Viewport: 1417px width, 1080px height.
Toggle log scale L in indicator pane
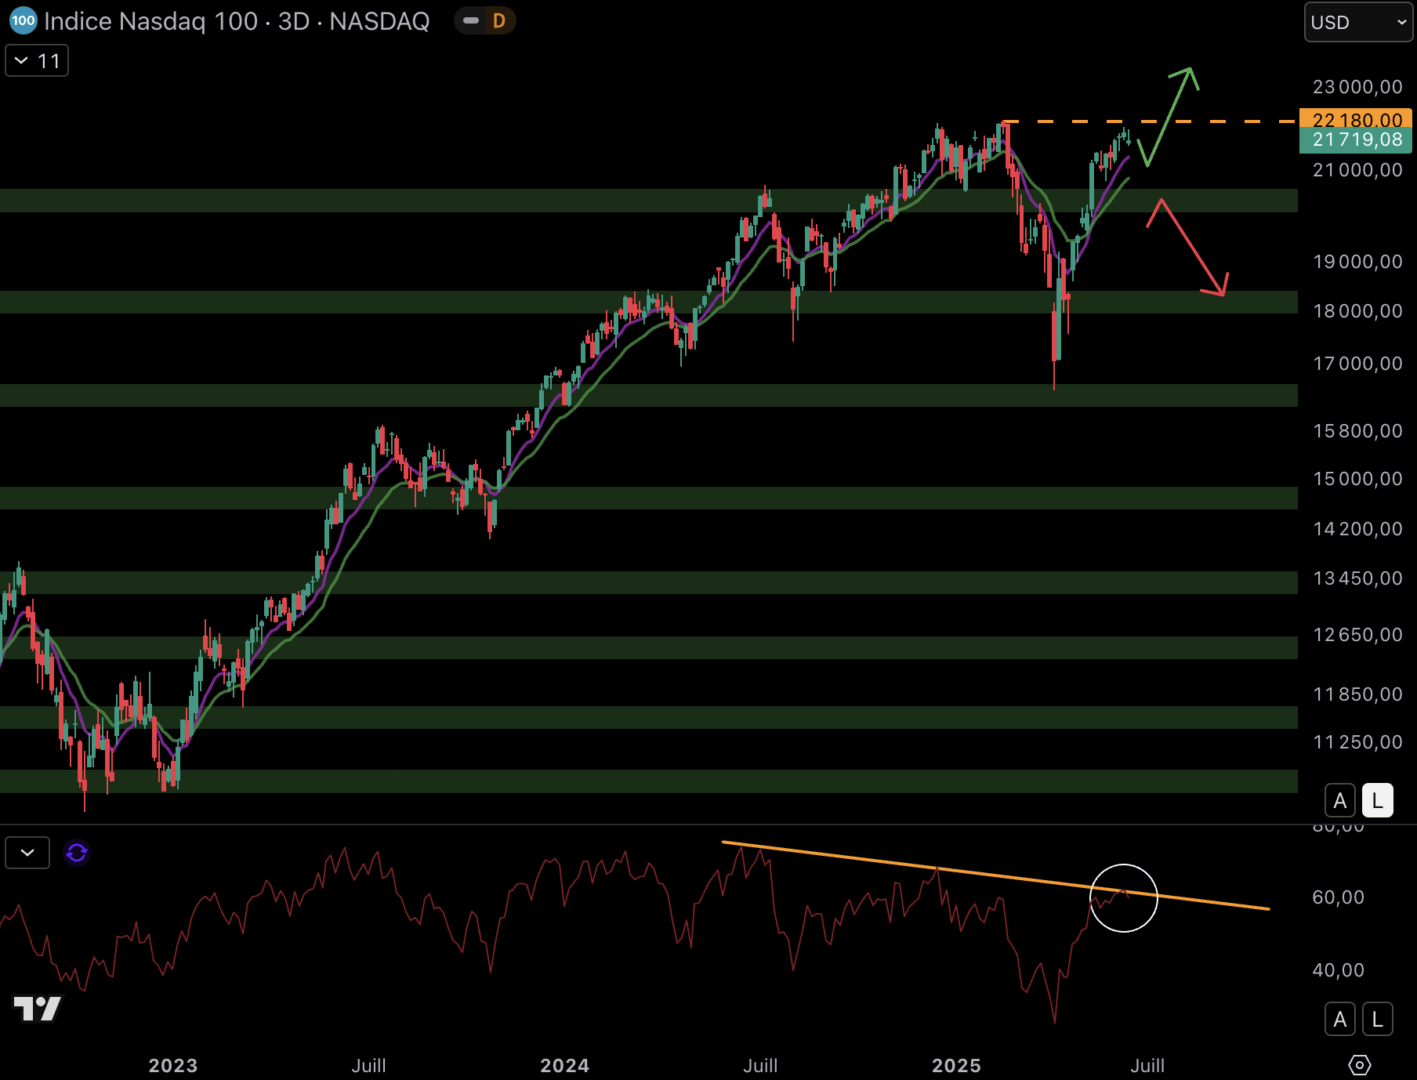tap(1377, 1019)
